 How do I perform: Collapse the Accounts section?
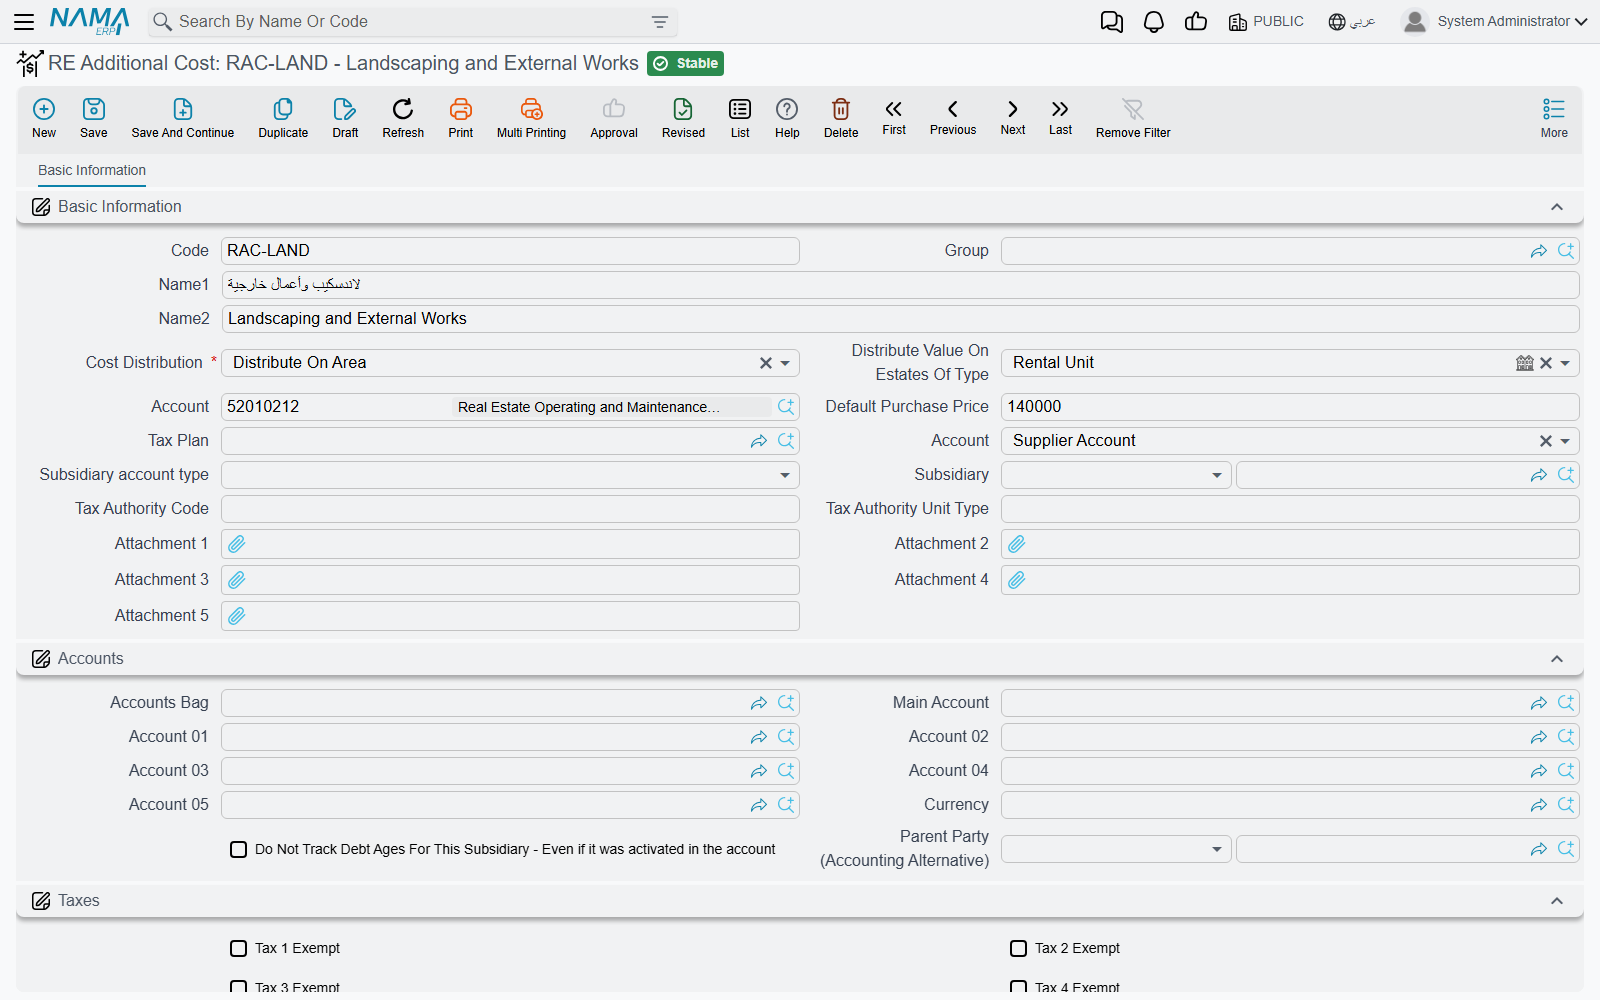pos(1557,659)
